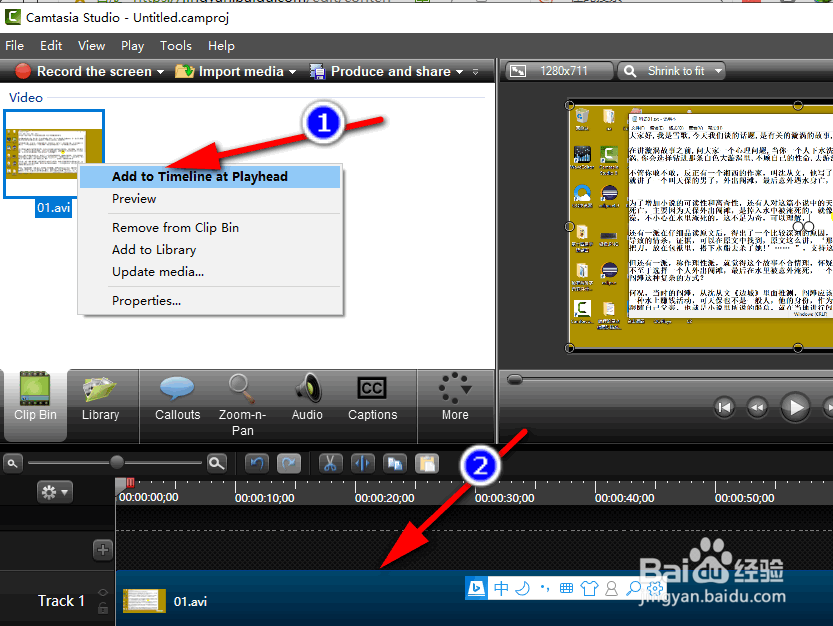Click timeline zoom in magnifier icon

216,463
